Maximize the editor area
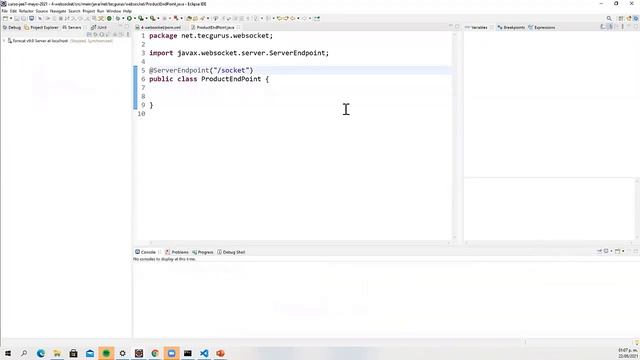This screenshot has height=360, width=640. (457, 27)
